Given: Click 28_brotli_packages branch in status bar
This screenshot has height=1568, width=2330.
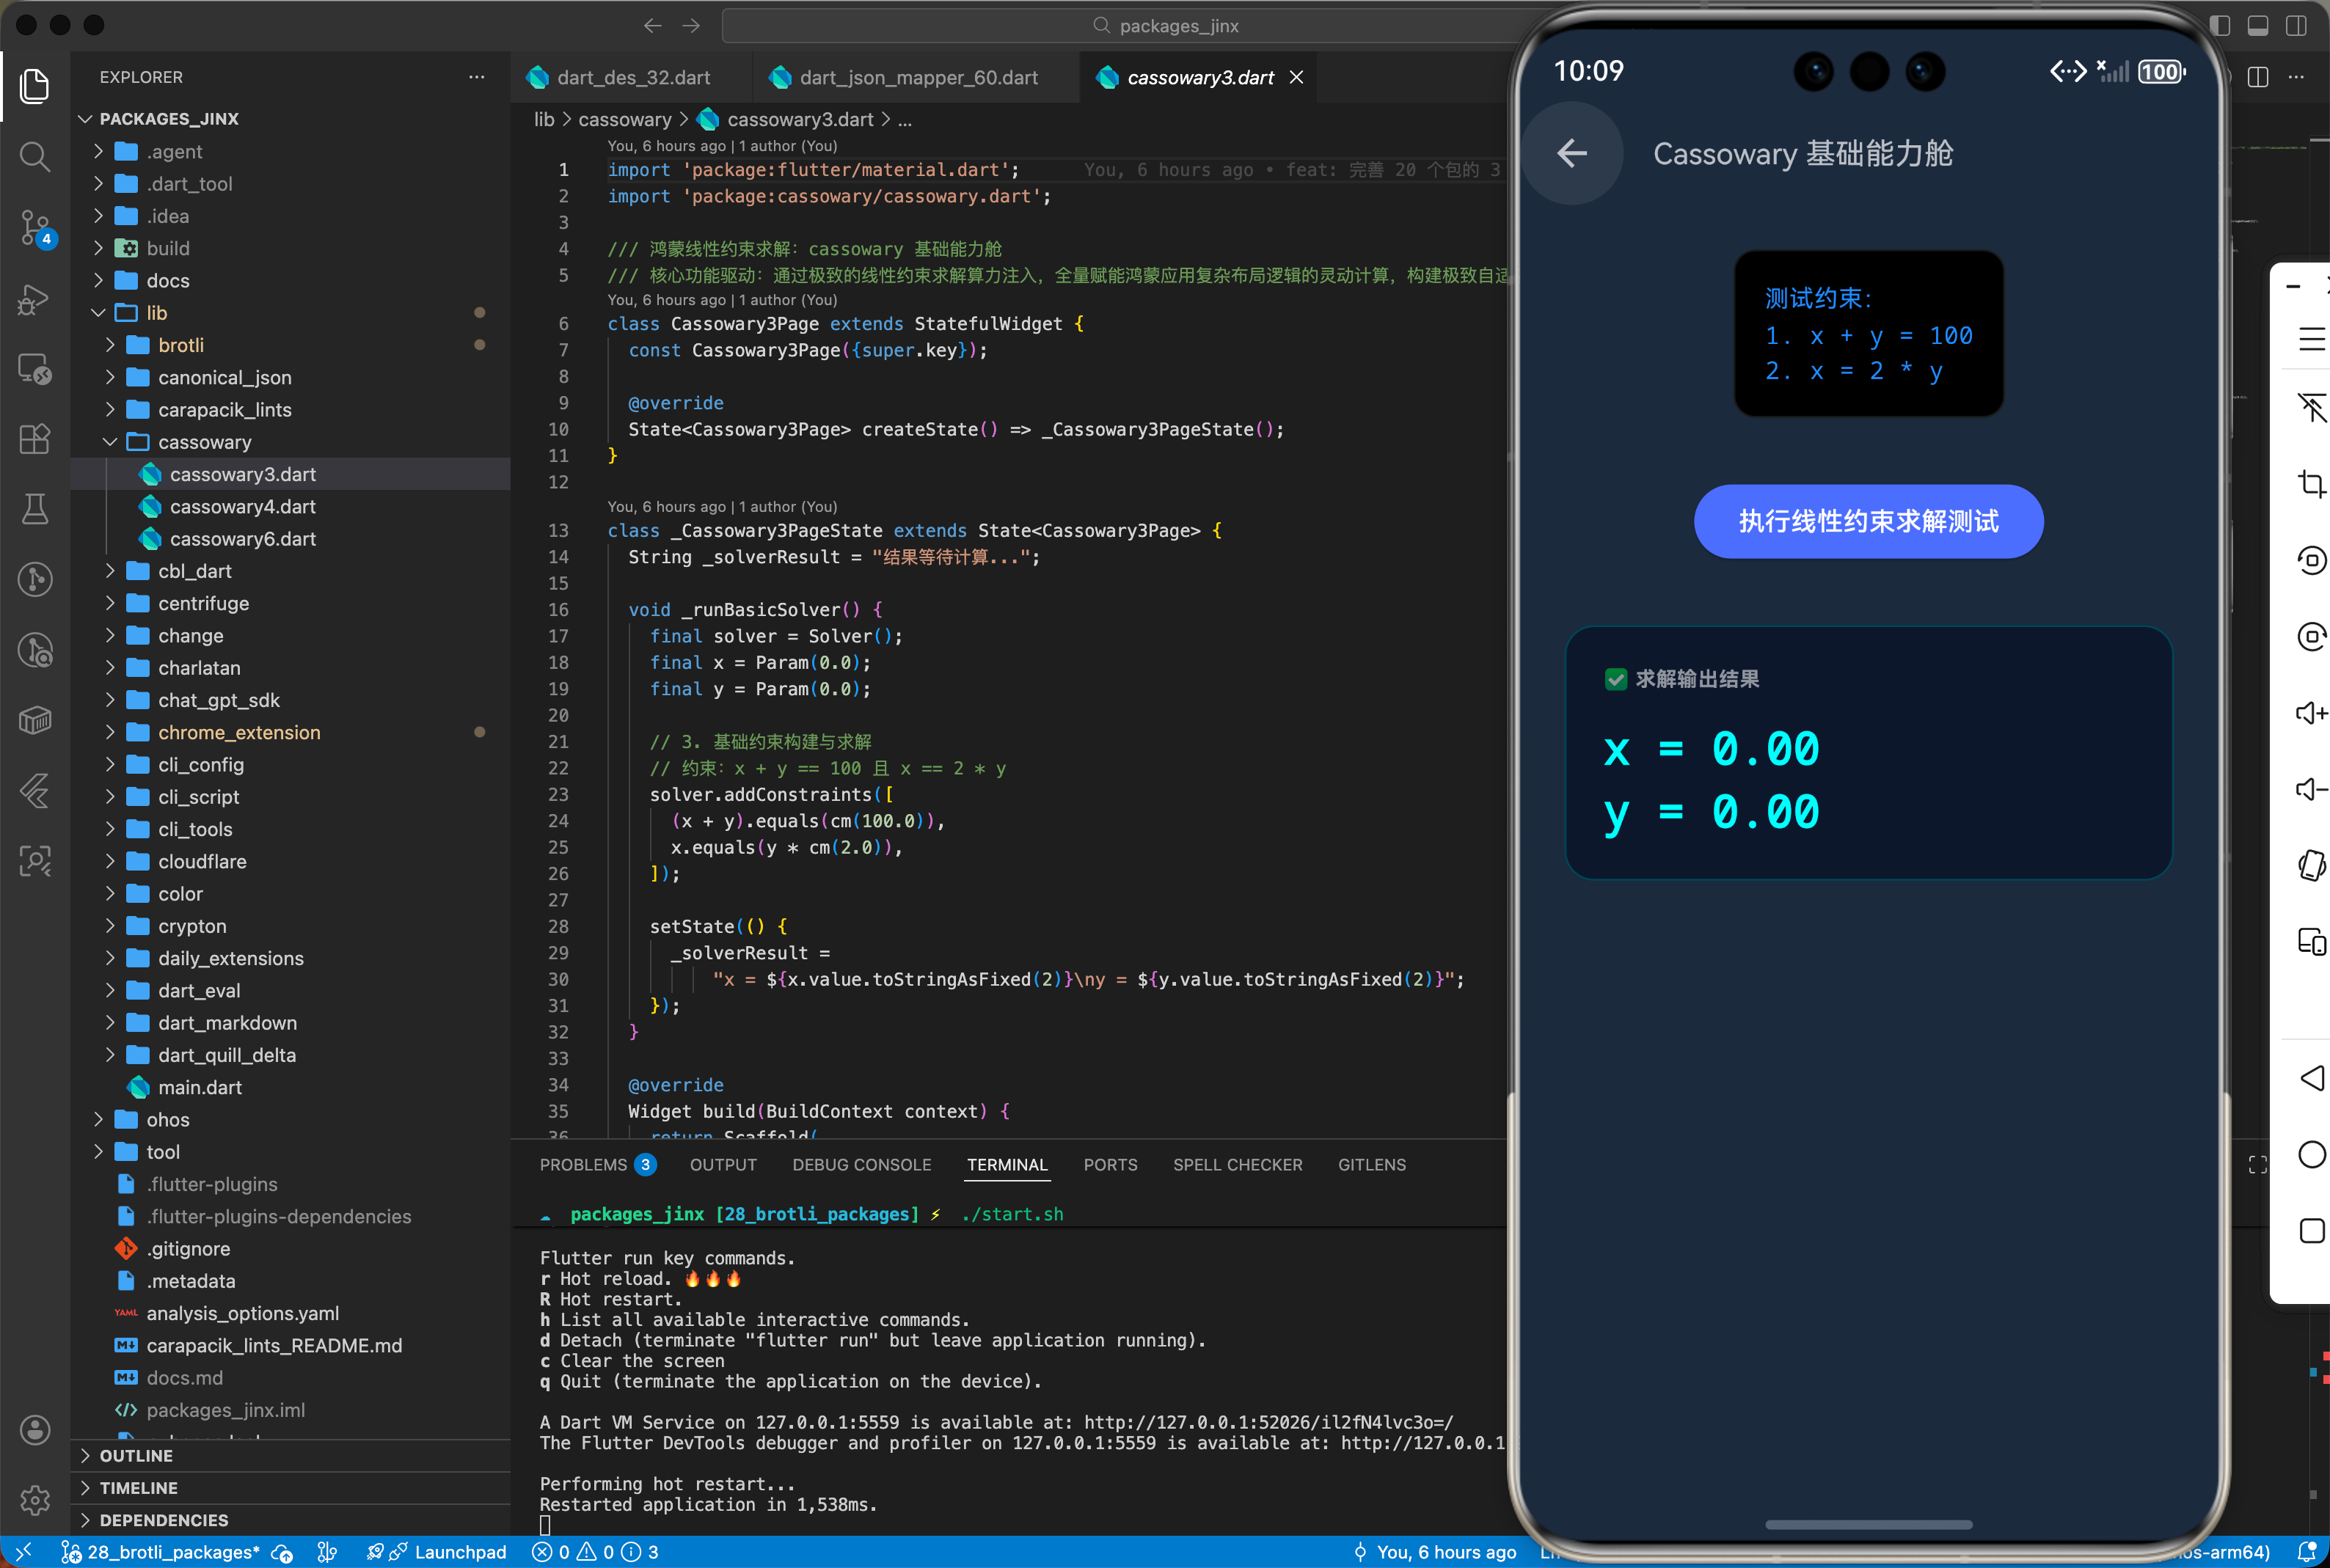Looking at the screenshot, I should click(172, 1552).
